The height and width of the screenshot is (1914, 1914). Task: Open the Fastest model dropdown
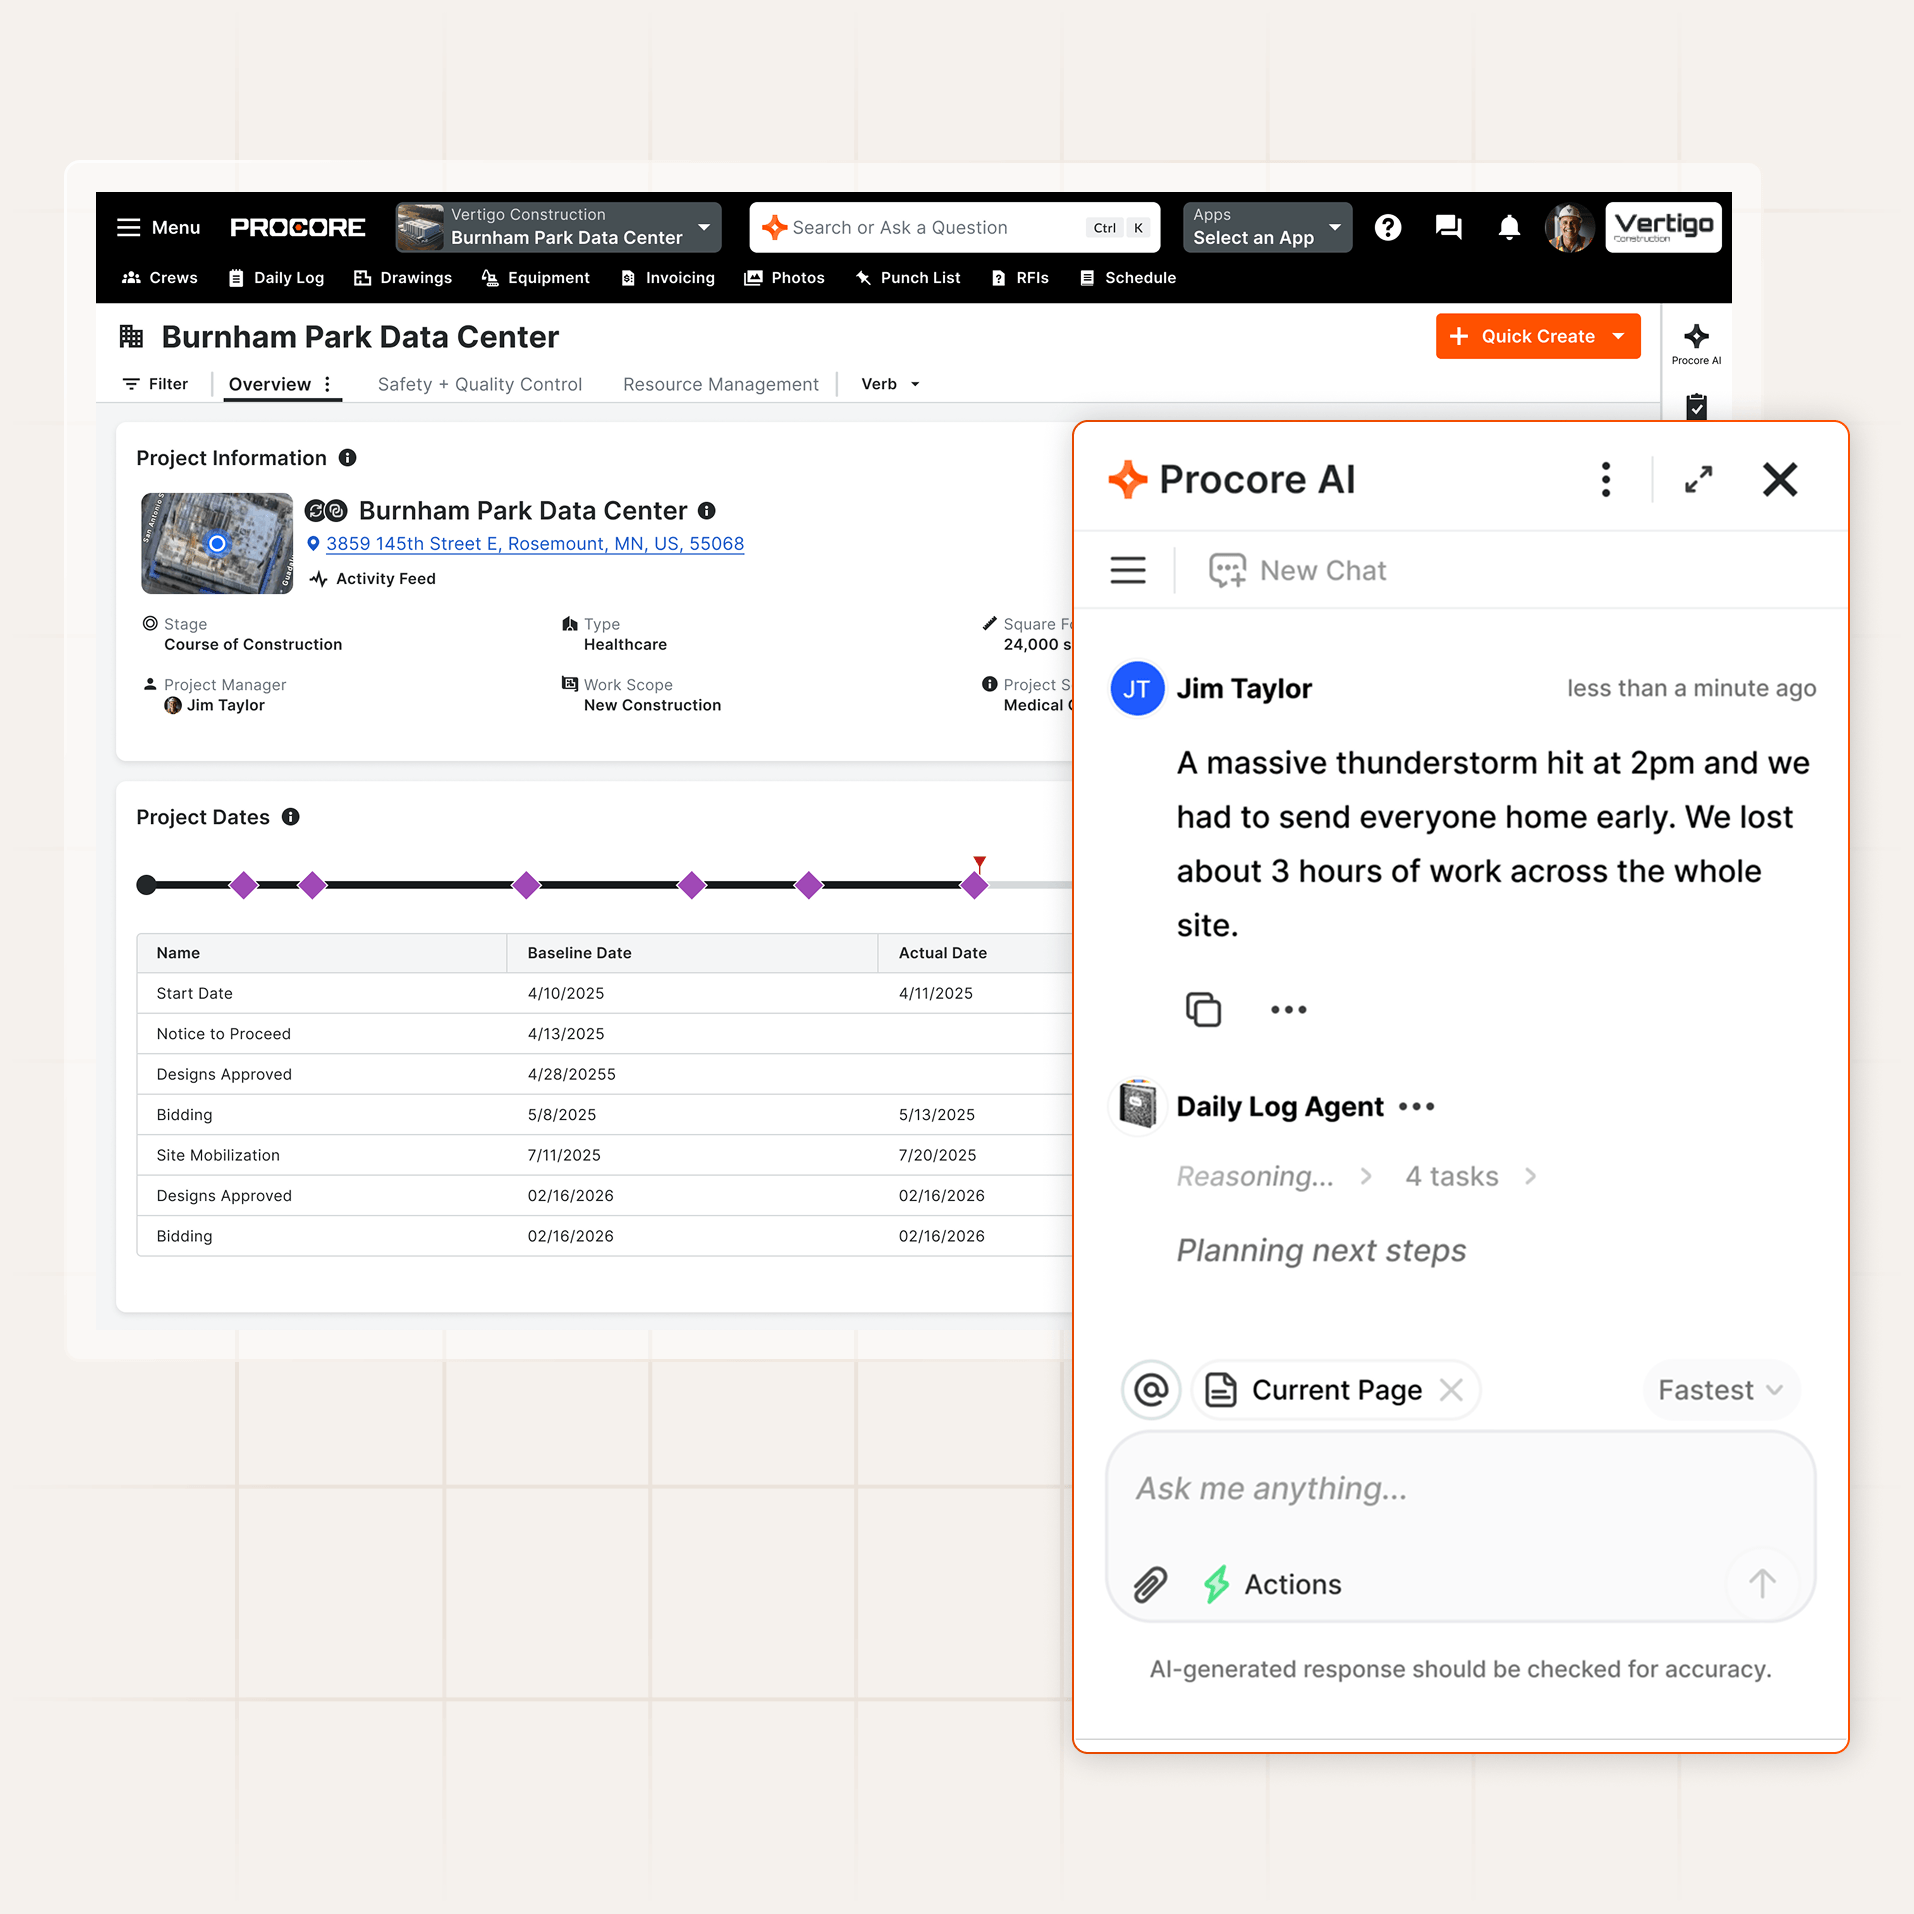[x=1720, y=1390]
